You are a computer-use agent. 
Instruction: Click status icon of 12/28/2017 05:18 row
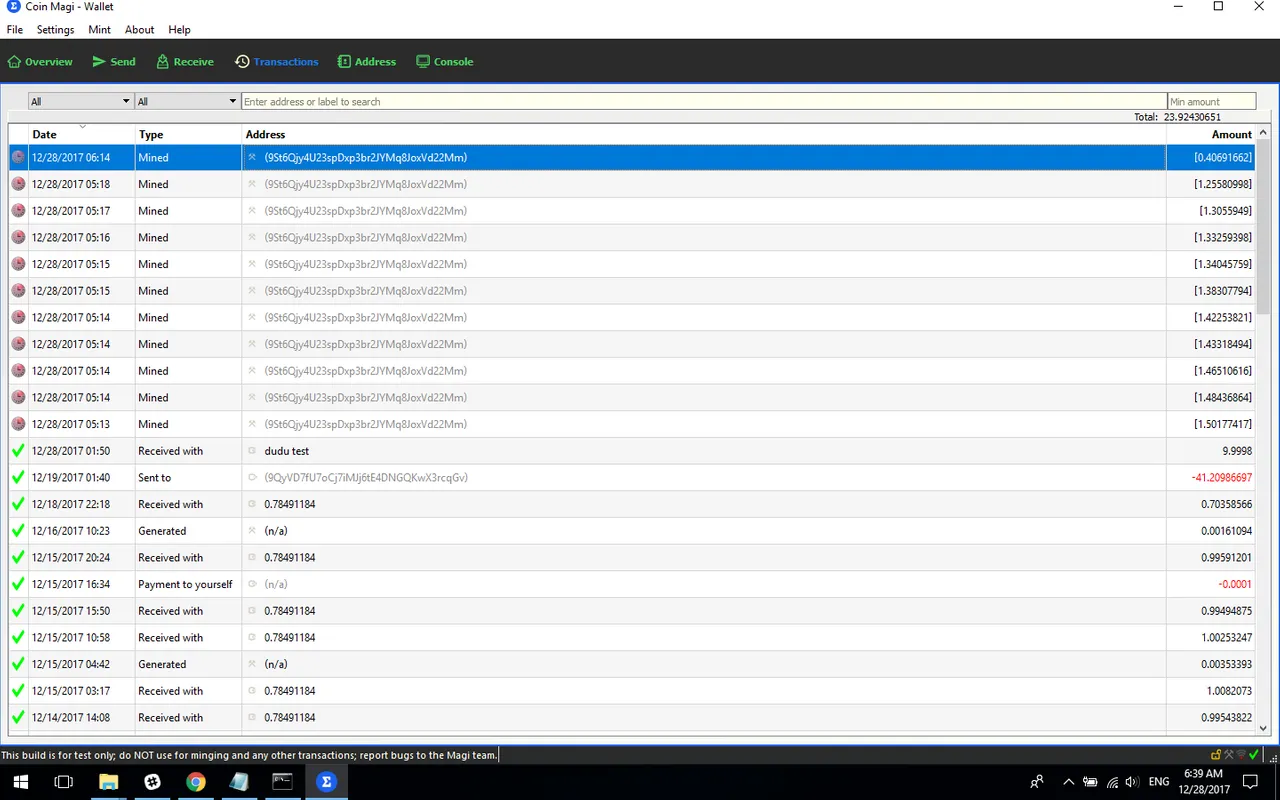(x=18, y=184)
